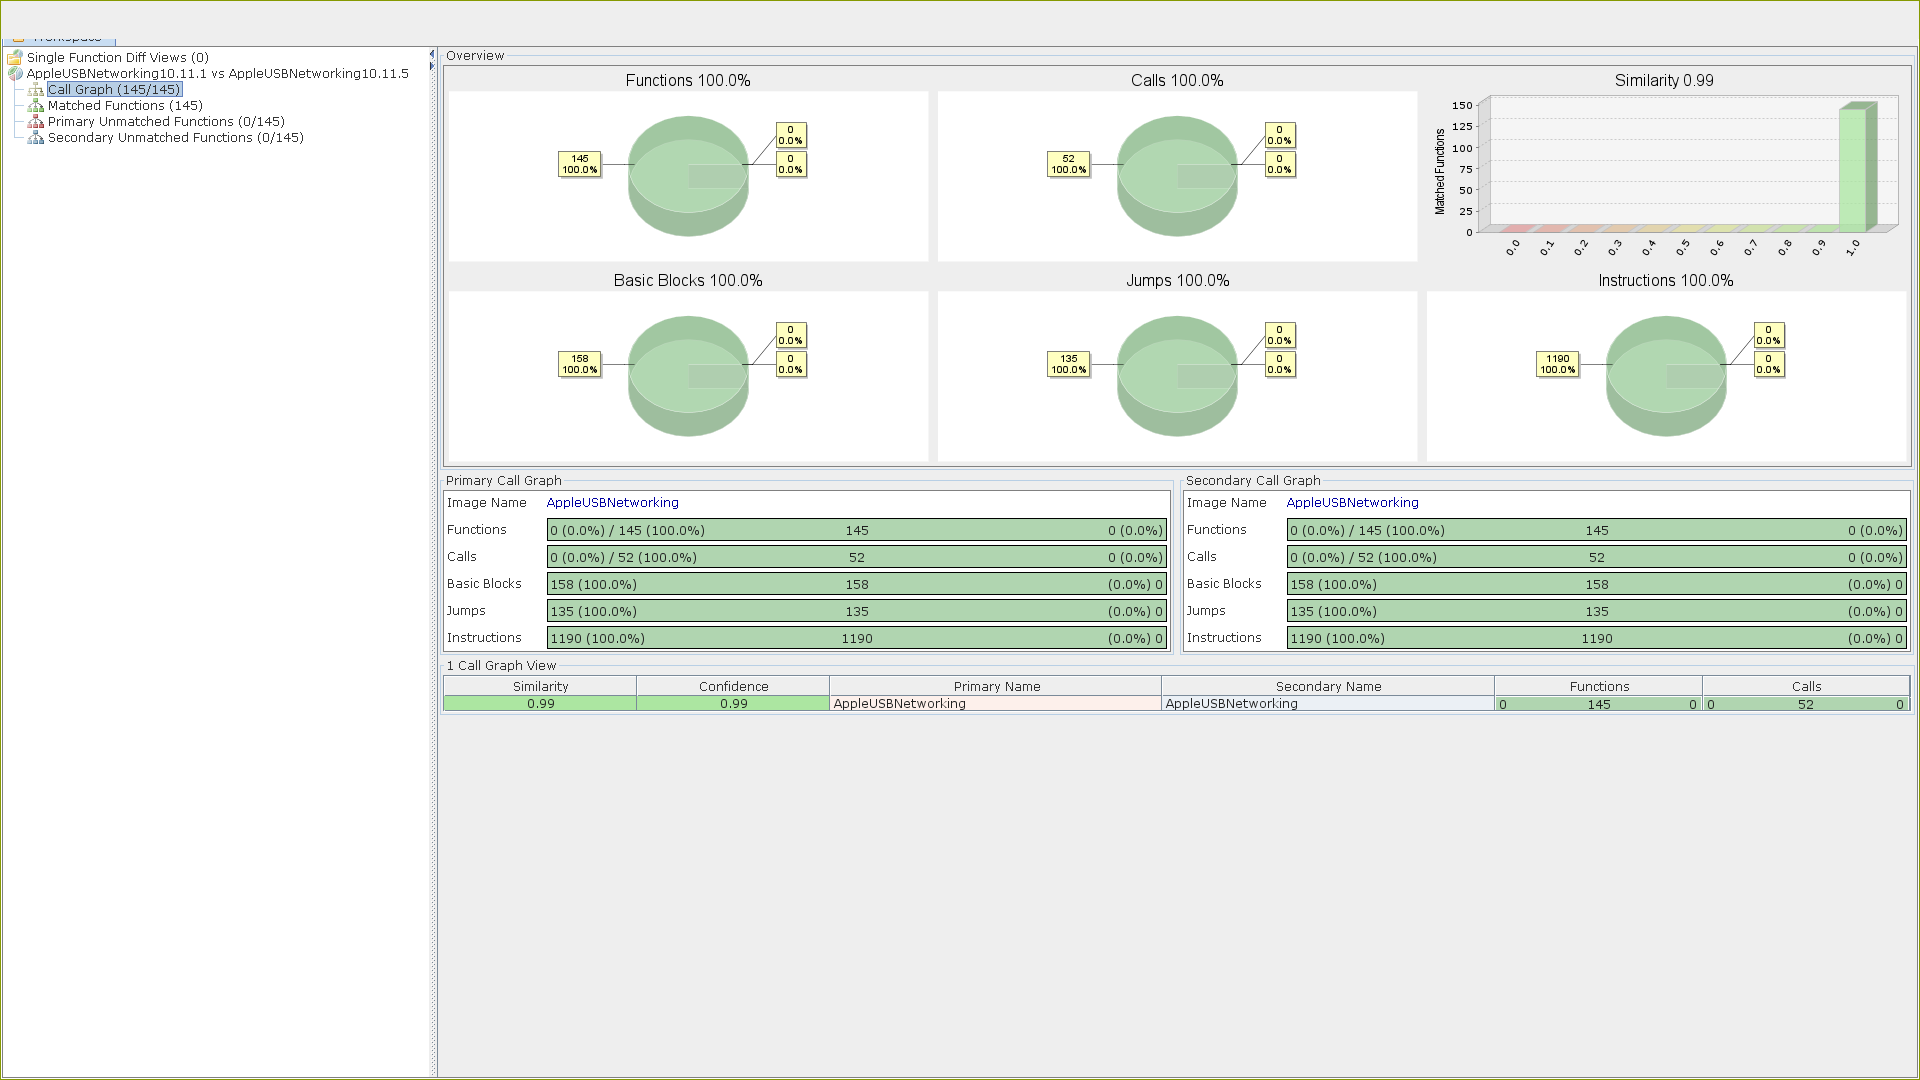Screen dimensions: 1920x1080
Task: Click the Call Graph tree node icon
Action: [x=36, y=90]
